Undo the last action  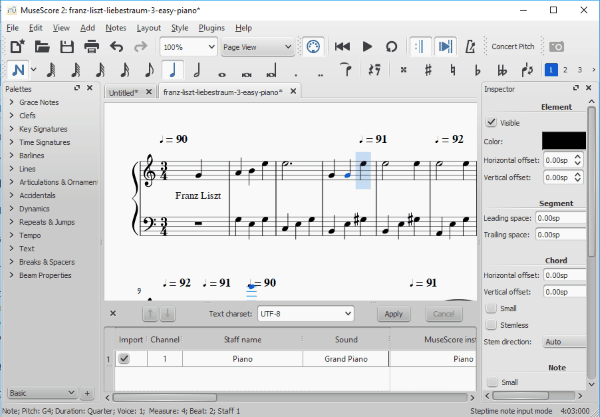(116, 47)
